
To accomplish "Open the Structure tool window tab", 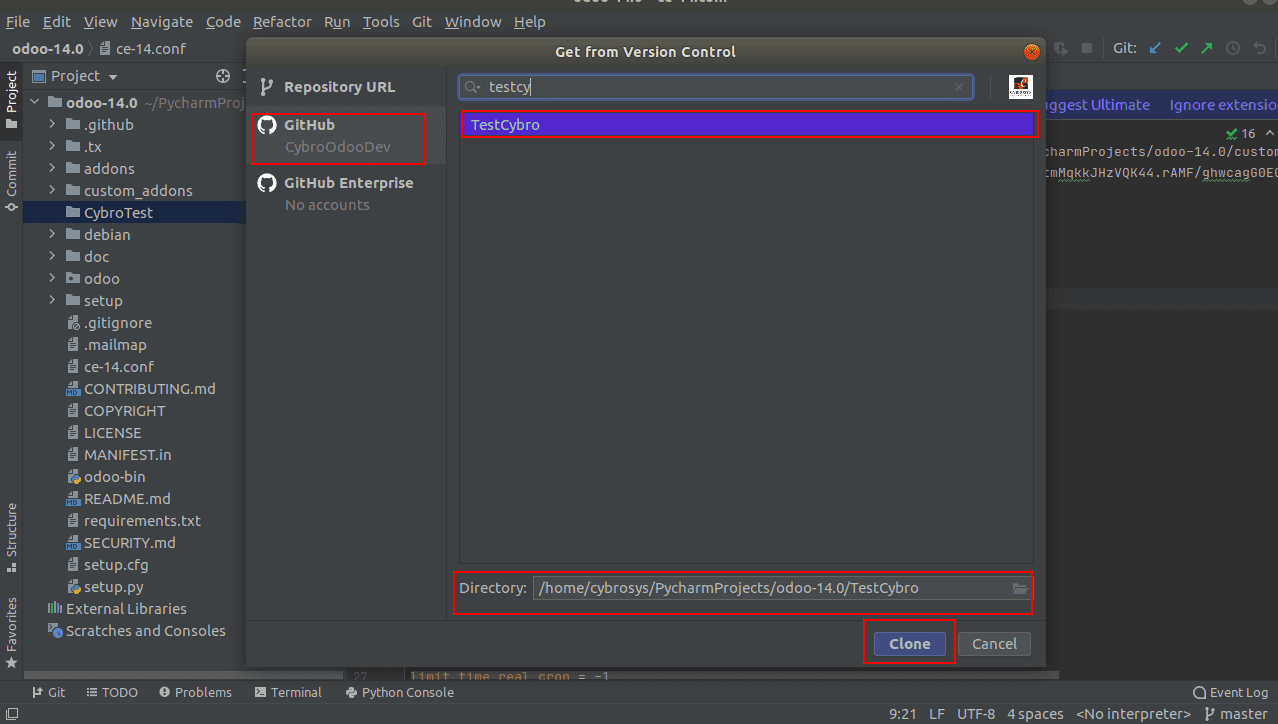I will point(11,537).
